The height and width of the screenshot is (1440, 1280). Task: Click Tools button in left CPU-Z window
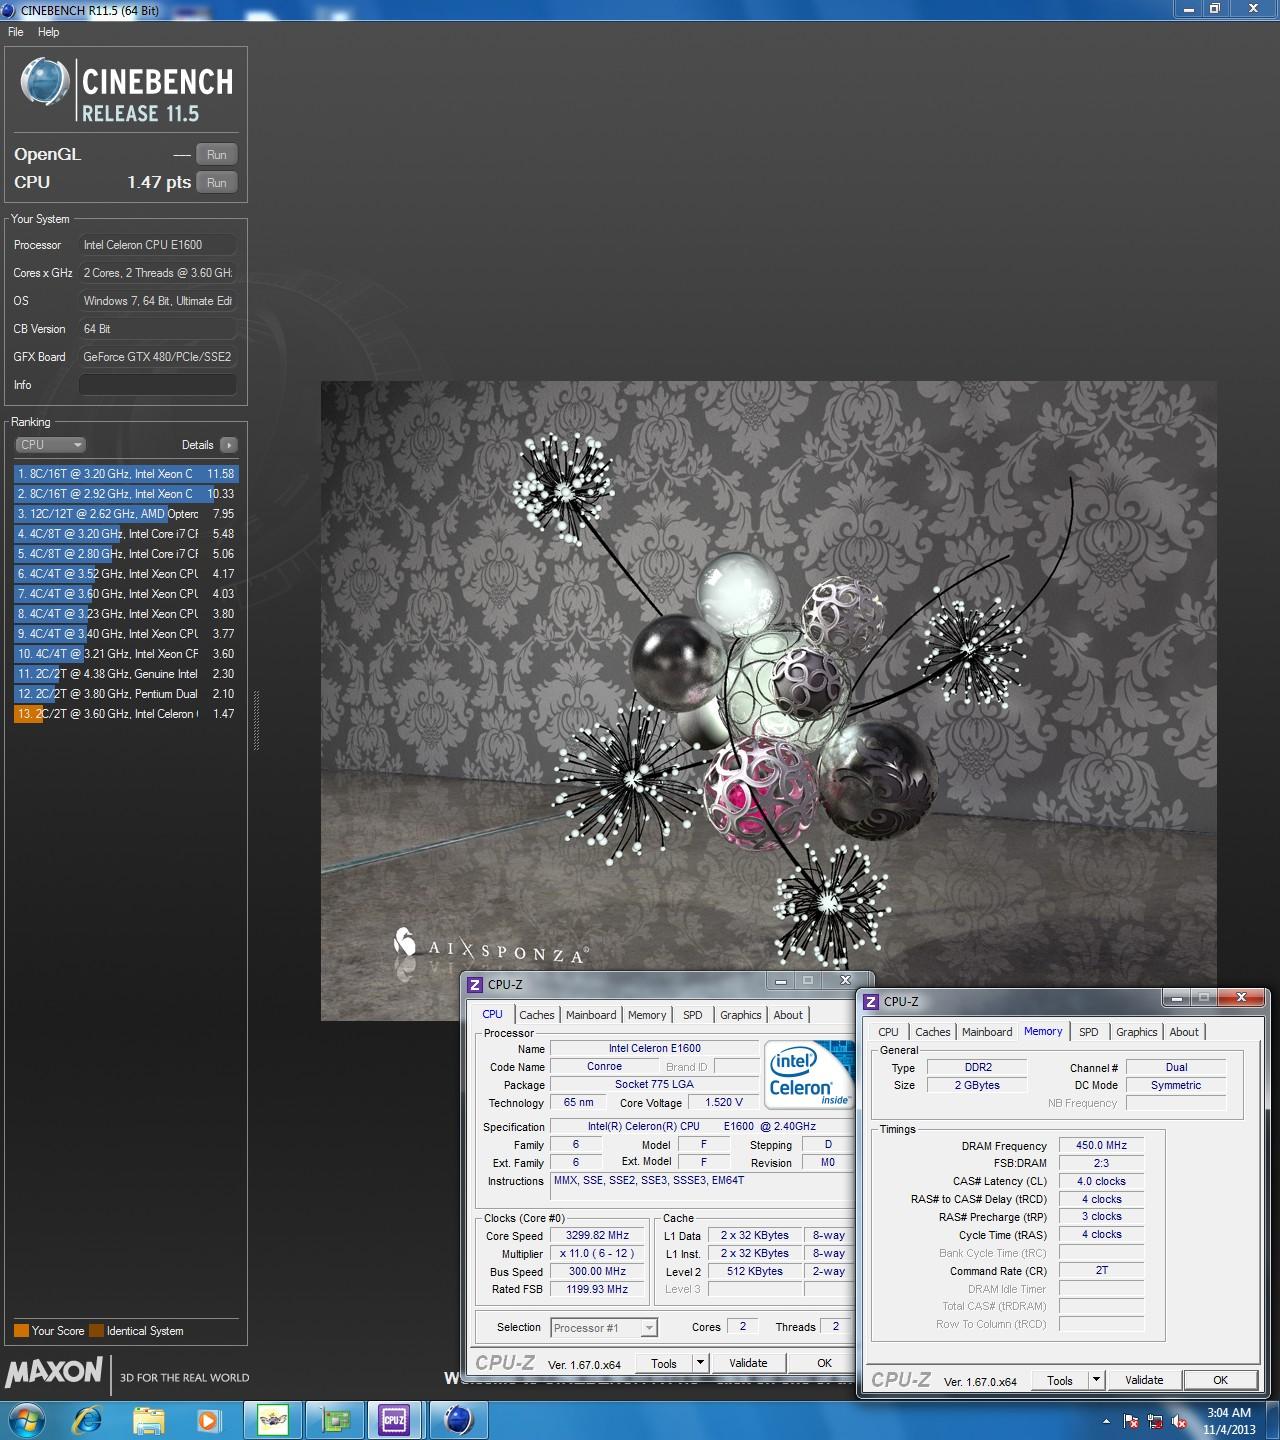664,1363
